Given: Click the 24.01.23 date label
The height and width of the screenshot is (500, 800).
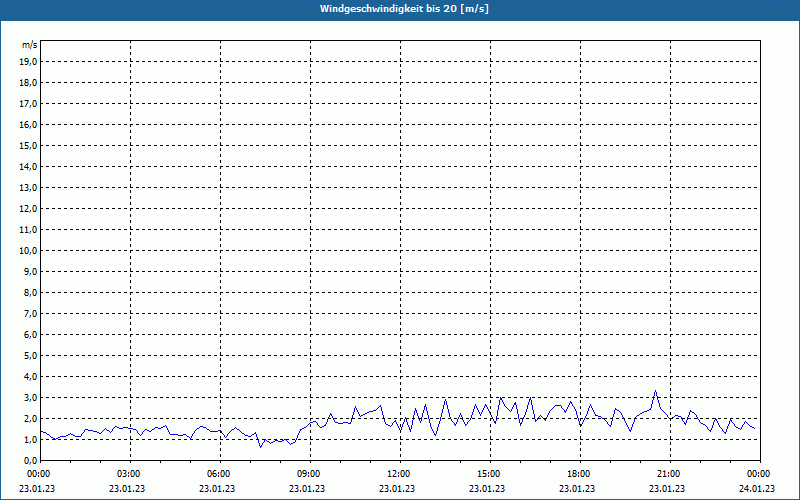Looking at the screenshot, I should coord(757,489).
